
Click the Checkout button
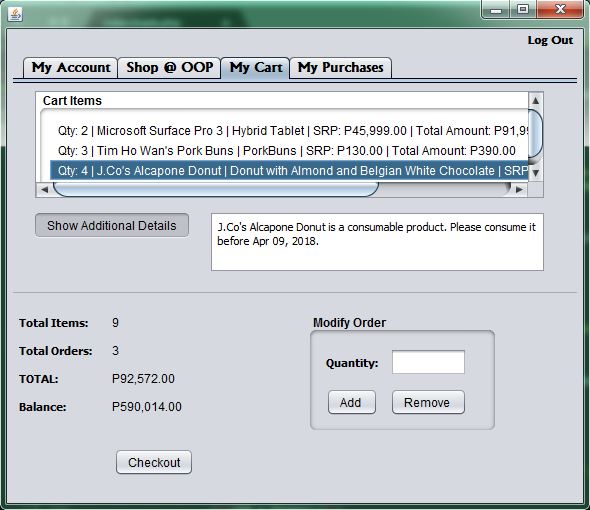pyautogui.click(x=154, y=462)
